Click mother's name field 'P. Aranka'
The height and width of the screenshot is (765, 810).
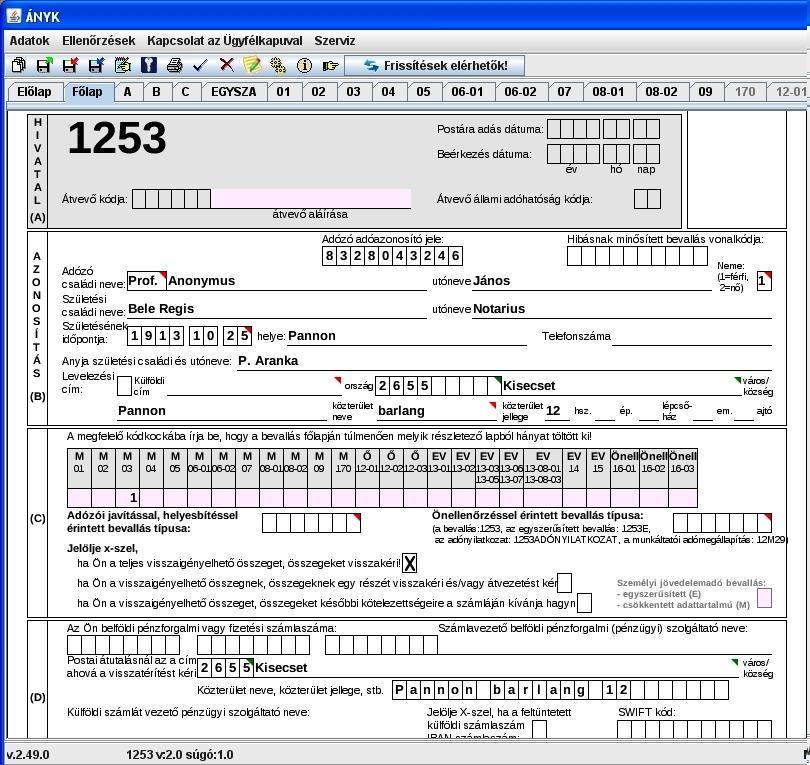[504, 361]
